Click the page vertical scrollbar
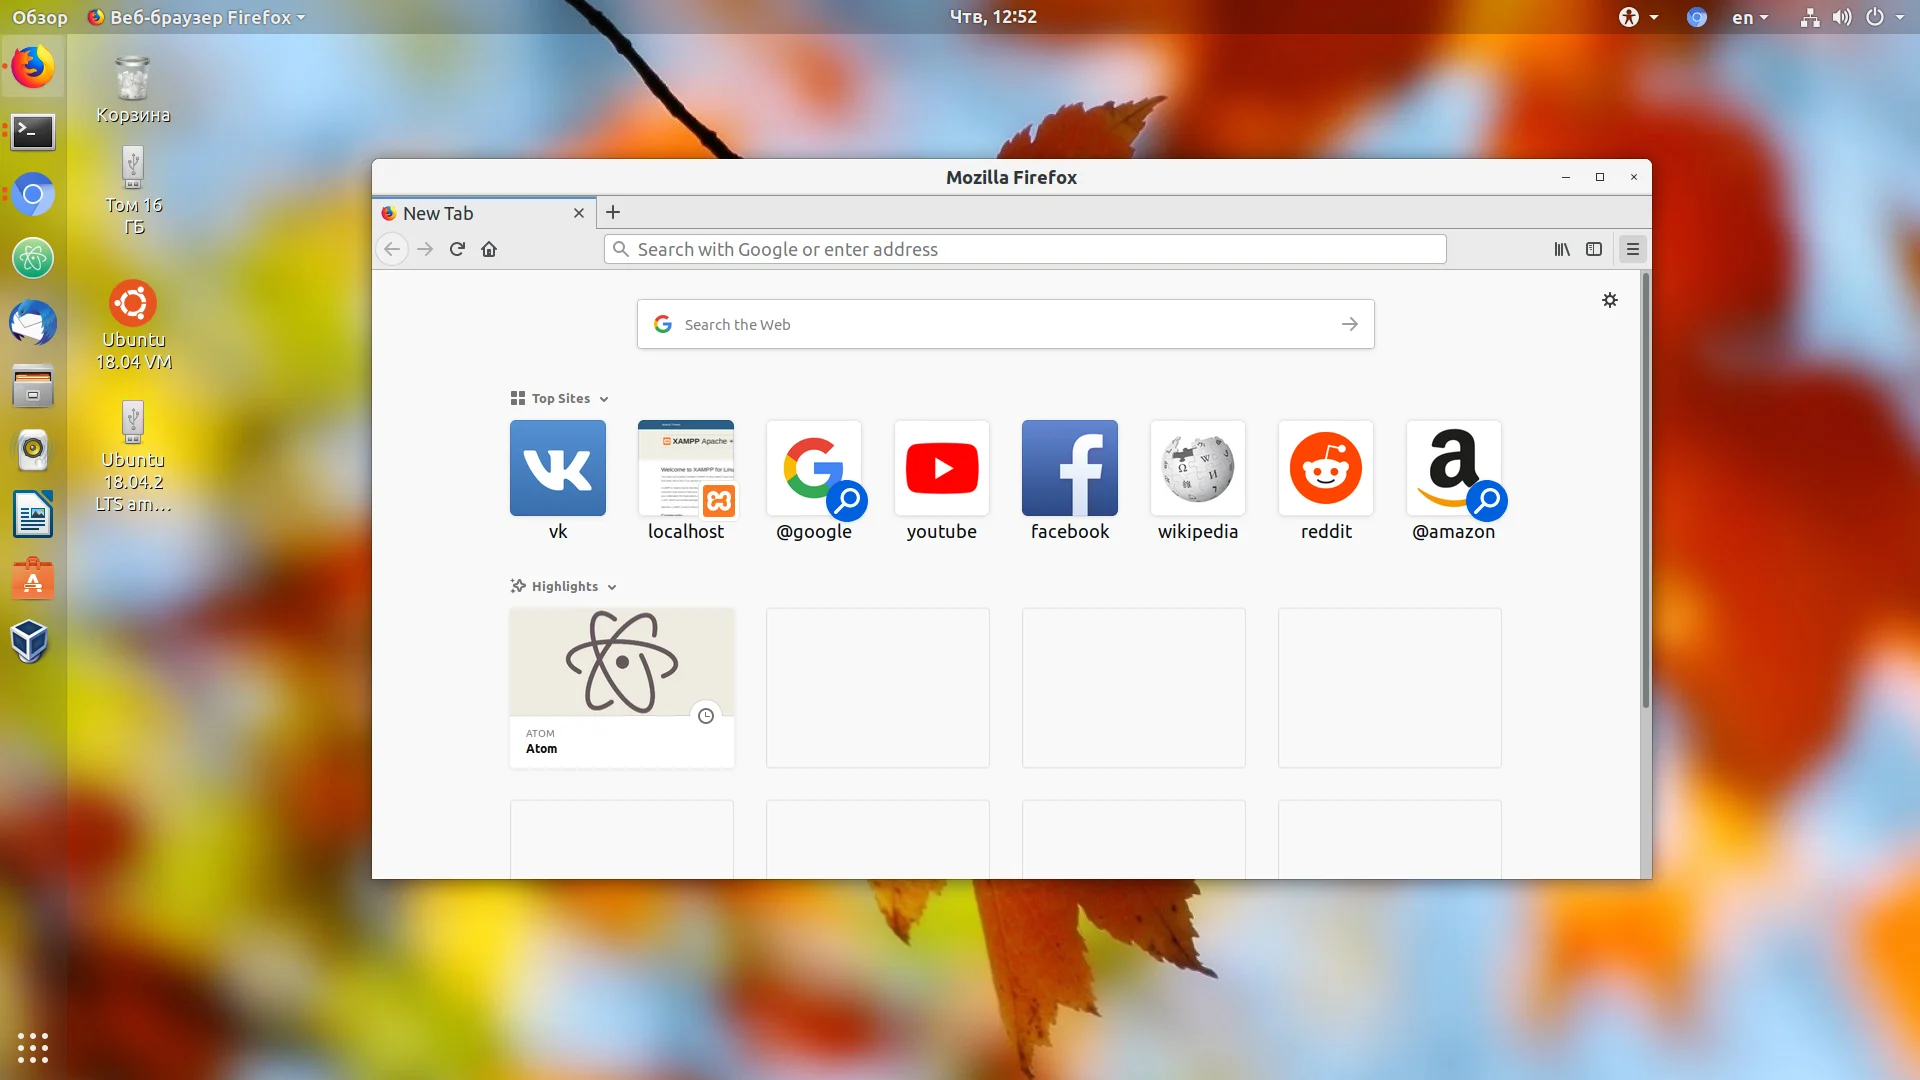 tap(1645, 490)
